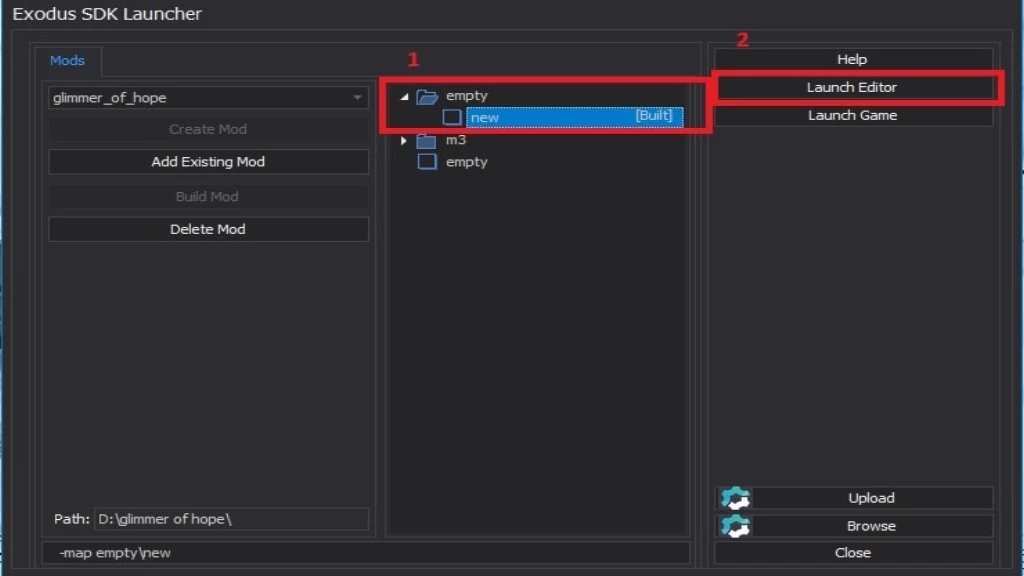1024x576 pixels.
Task: Click Launch Game
Action: tap(853, 116)
